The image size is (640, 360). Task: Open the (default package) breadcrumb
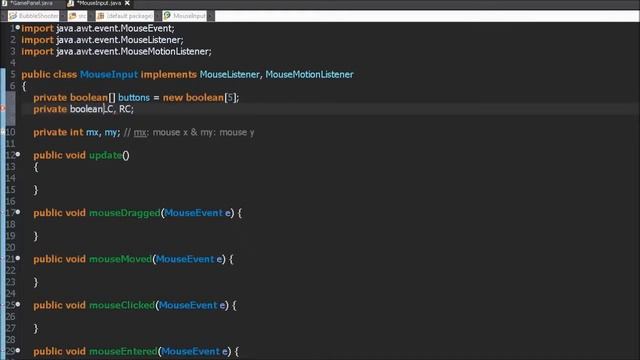[125, 16]
